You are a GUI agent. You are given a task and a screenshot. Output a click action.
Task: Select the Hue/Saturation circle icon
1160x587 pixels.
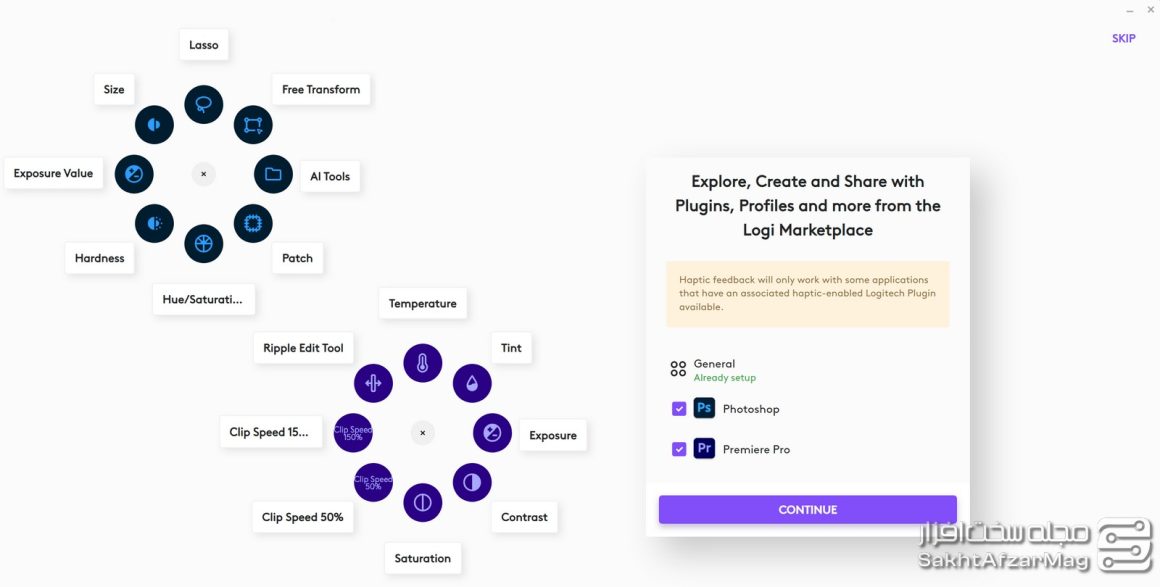(204, 243)
